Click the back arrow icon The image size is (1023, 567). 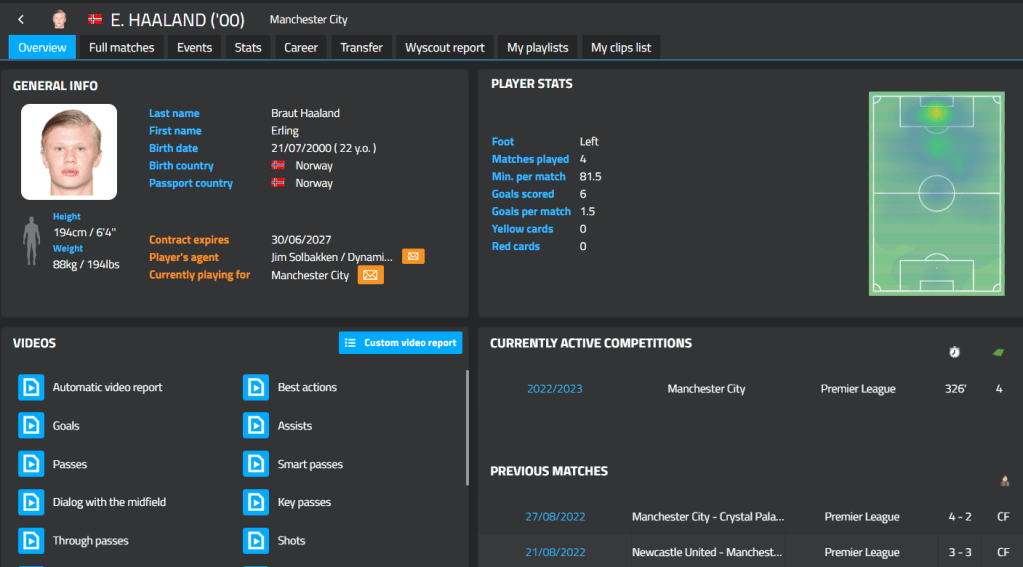coord(21,19)
